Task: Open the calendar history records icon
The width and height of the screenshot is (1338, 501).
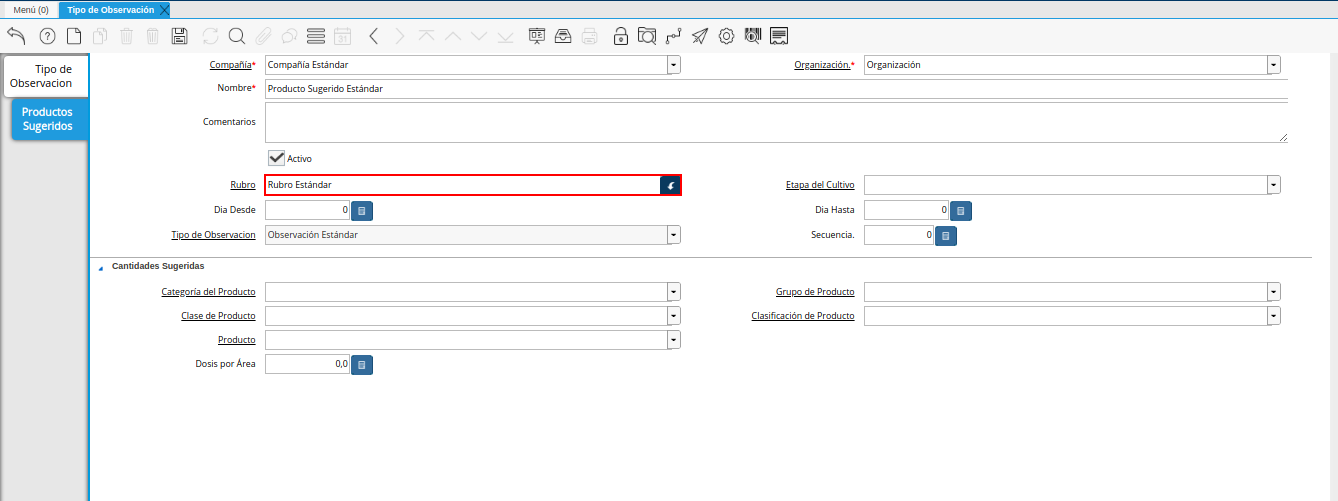Action: pyautogui.click(x=342, y=36)
